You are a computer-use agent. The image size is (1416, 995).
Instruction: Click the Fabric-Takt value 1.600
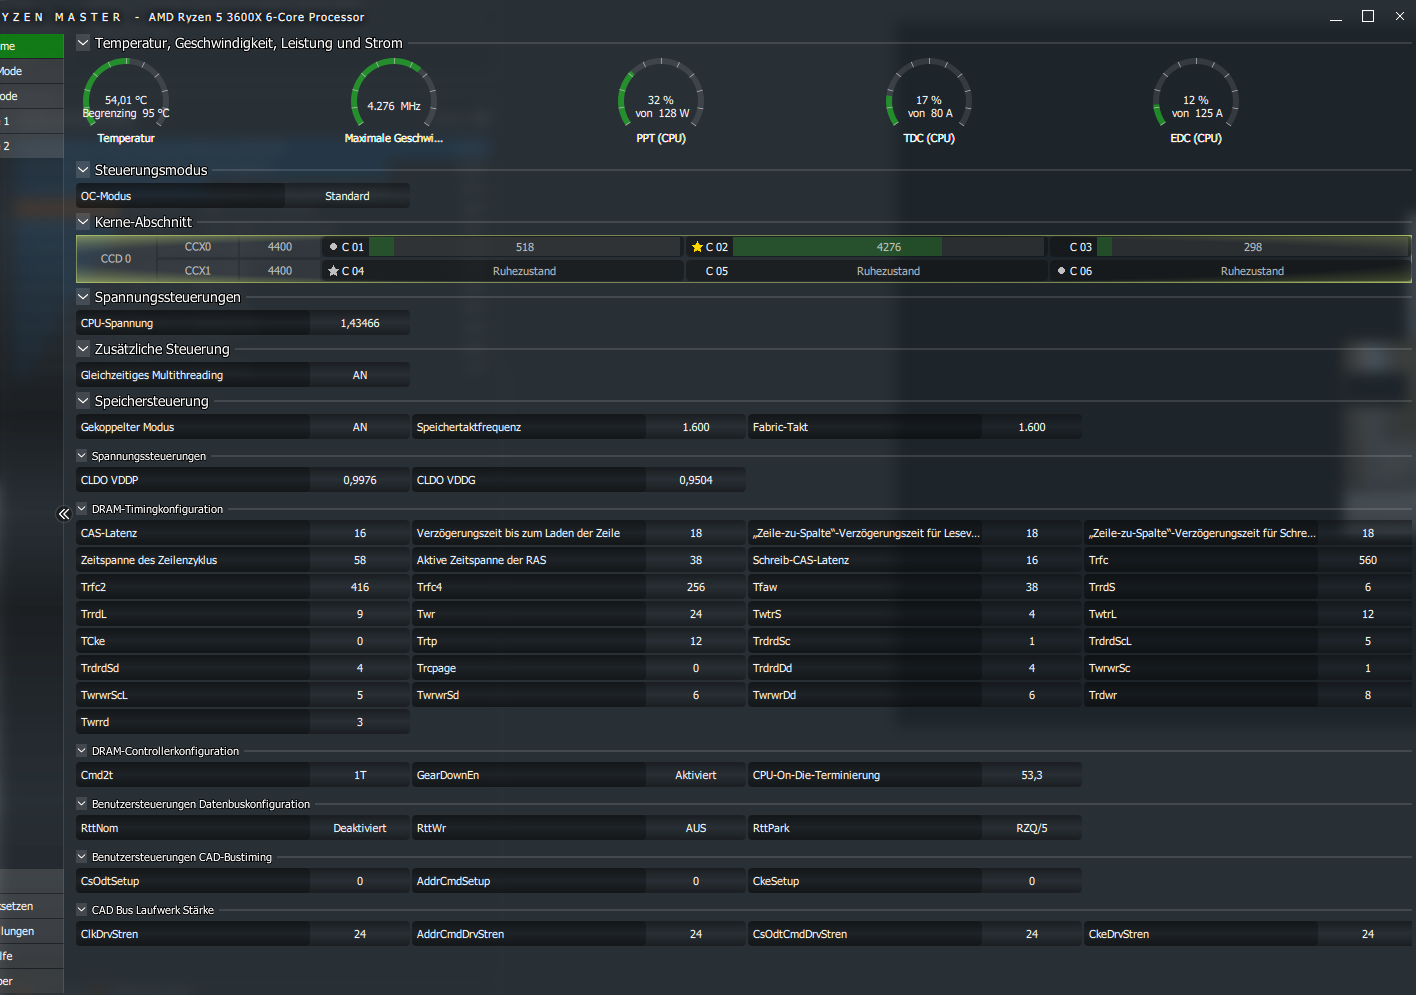pos(1032,427)
